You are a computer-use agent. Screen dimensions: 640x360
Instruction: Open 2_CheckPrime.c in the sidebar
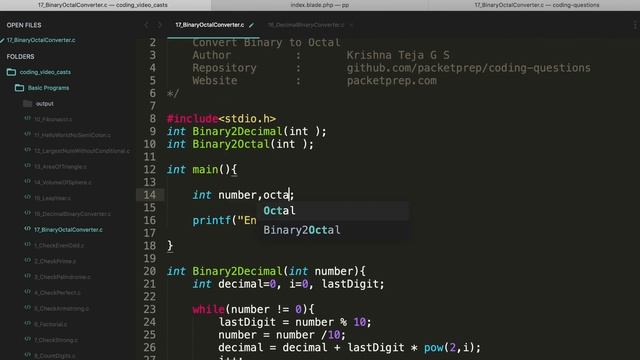[x=55, y=261]
